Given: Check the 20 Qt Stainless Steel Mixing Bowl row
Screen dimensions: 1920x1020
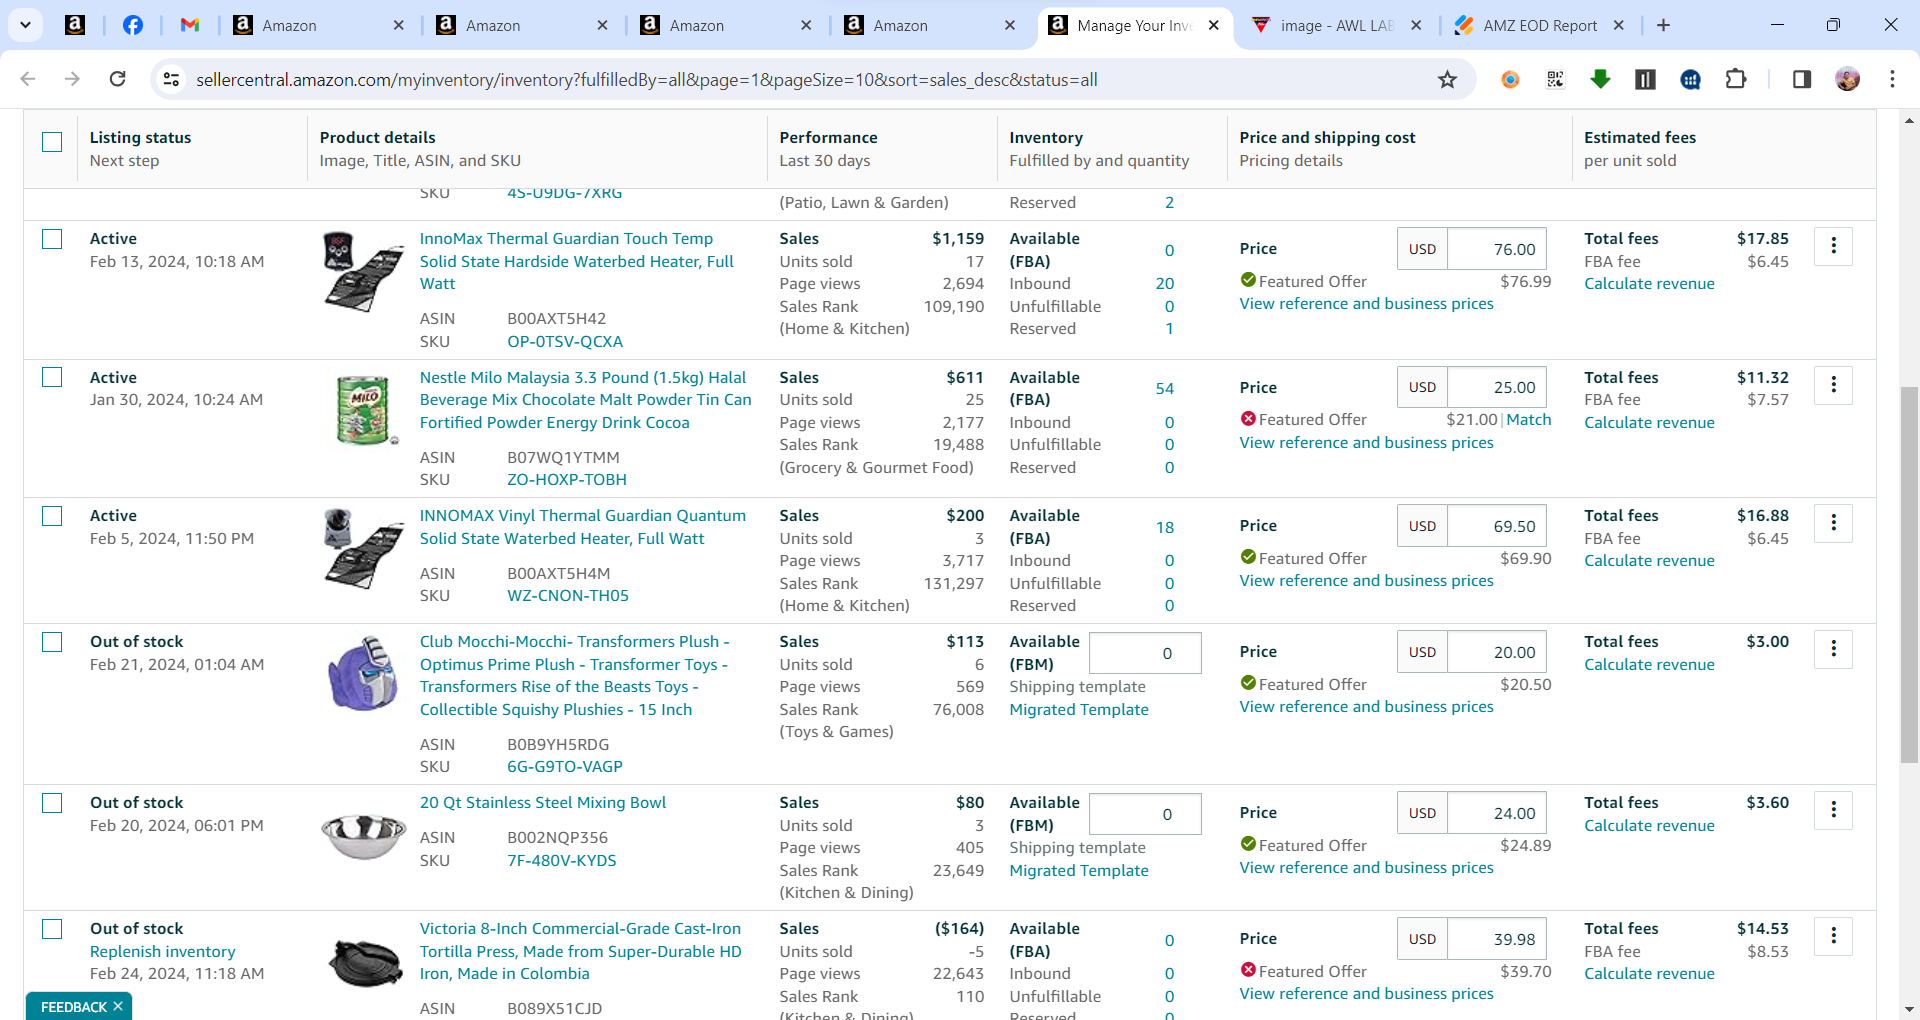Looking at the screenshot, I should click(x=52, y=803).
